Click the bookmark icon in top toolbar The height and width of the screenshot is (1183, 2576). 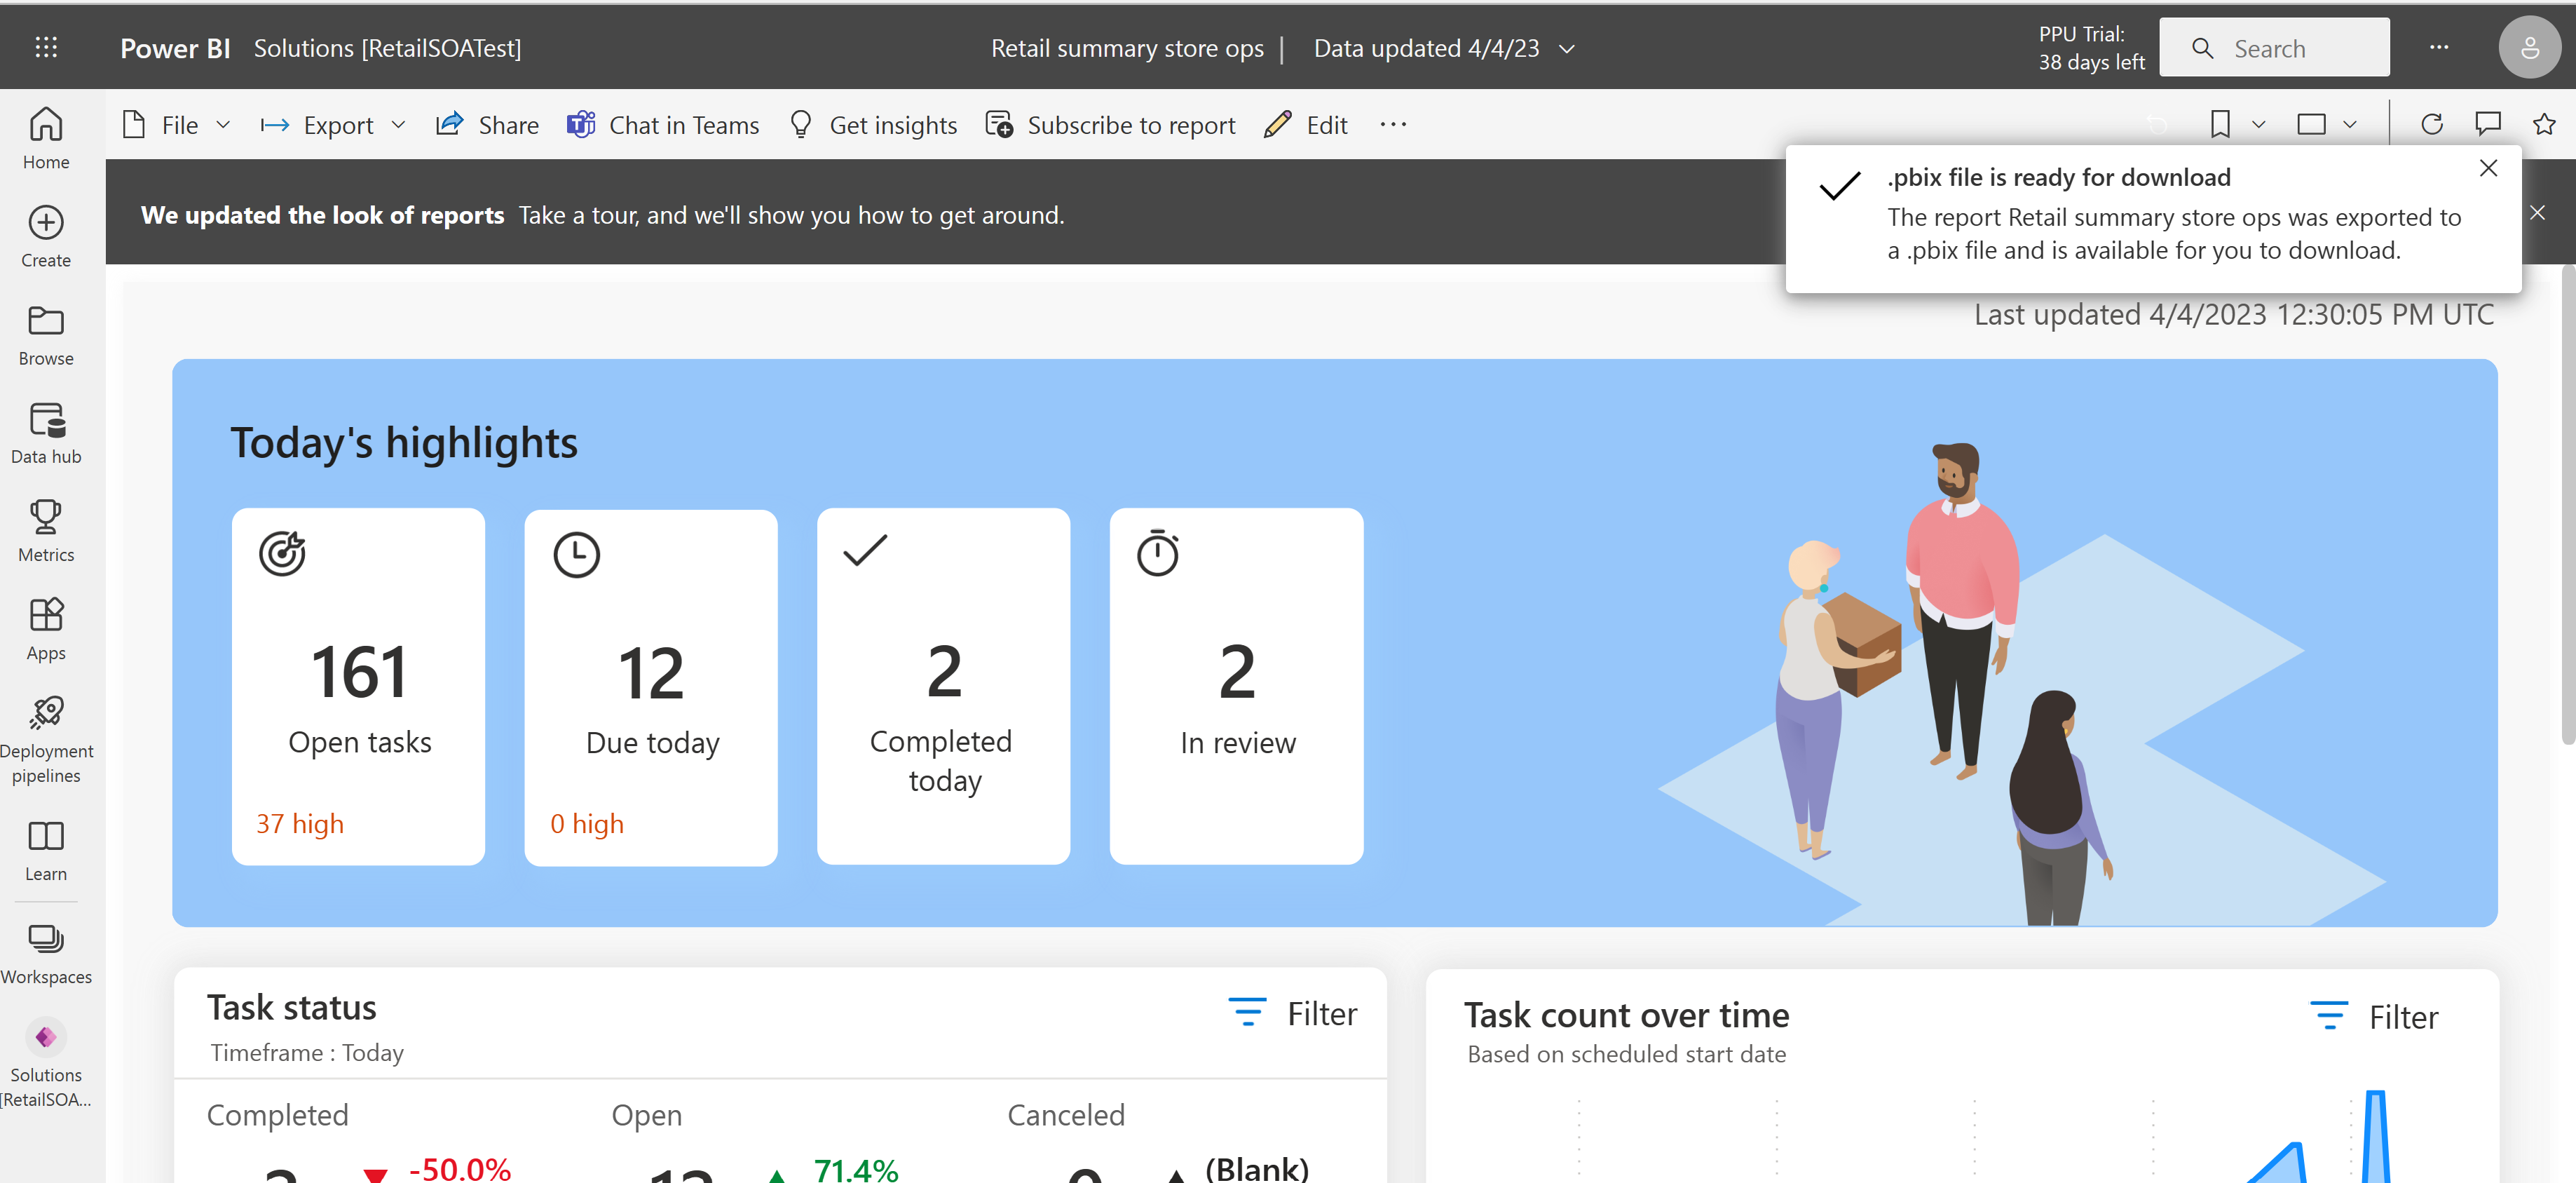(x=2221, y=125)
